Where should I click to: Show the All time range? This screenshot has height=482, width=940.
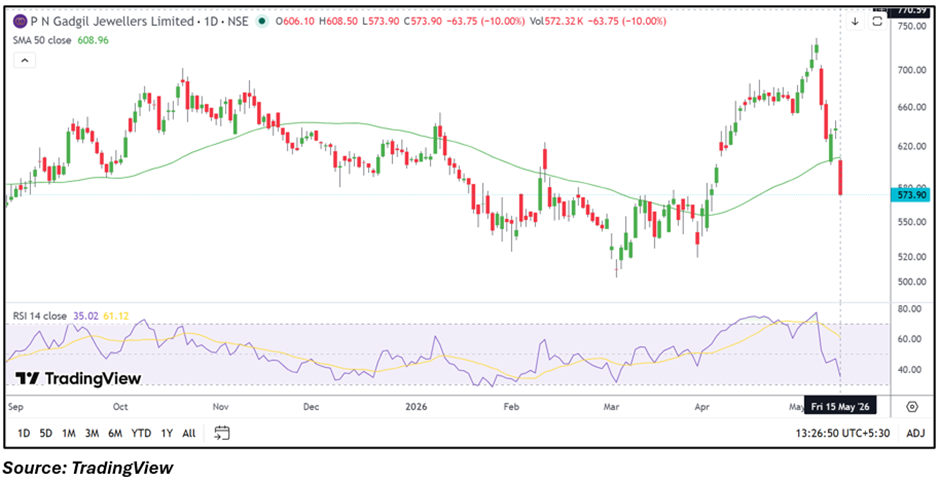click(x=189, y=433)
